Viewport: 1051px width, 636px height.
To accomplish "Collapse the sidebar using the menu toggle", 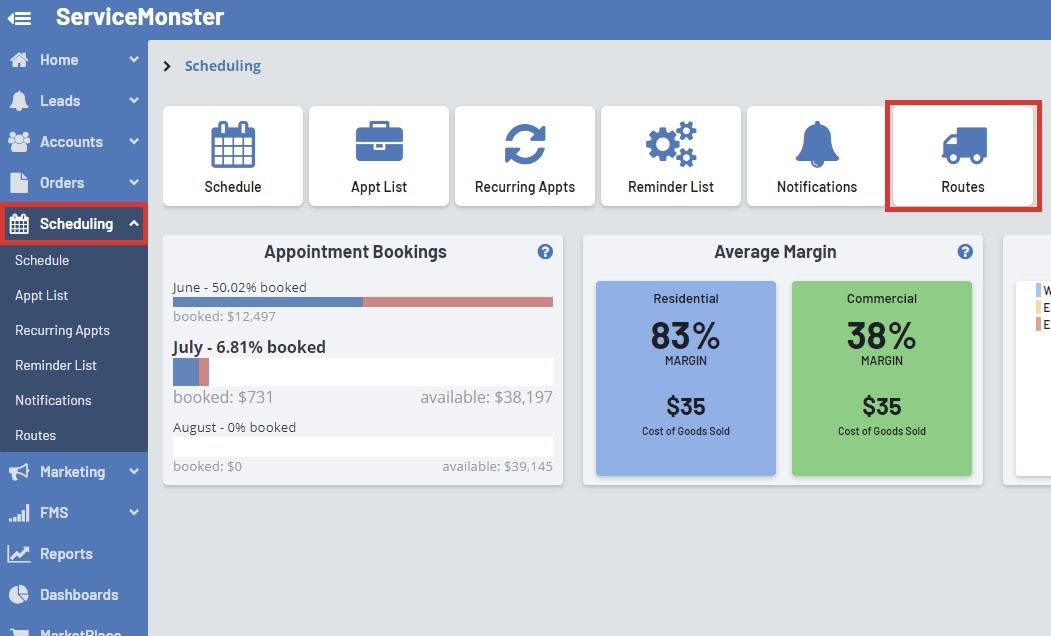I will point(19,18).
